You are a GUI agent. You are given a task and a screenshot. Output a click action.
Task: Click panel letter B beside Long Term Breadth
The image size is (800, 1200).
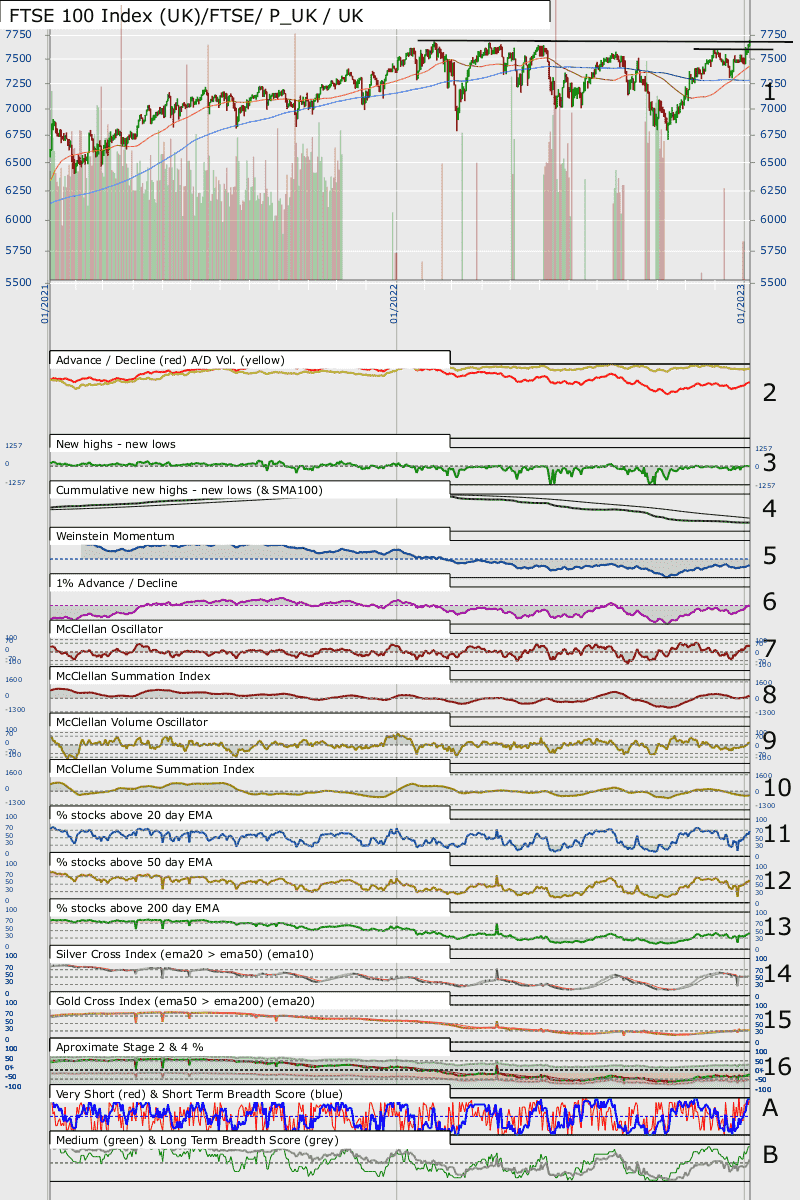click(770, 1154)
